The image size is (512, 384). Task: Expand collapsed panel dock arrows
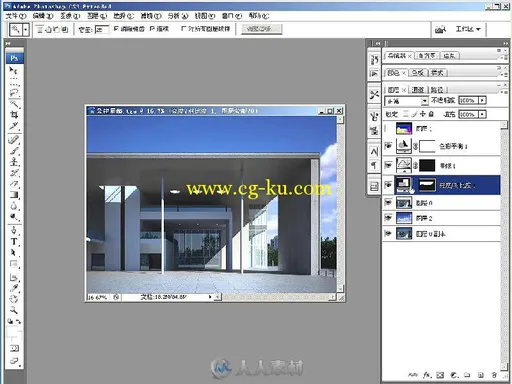pos(377,43)
